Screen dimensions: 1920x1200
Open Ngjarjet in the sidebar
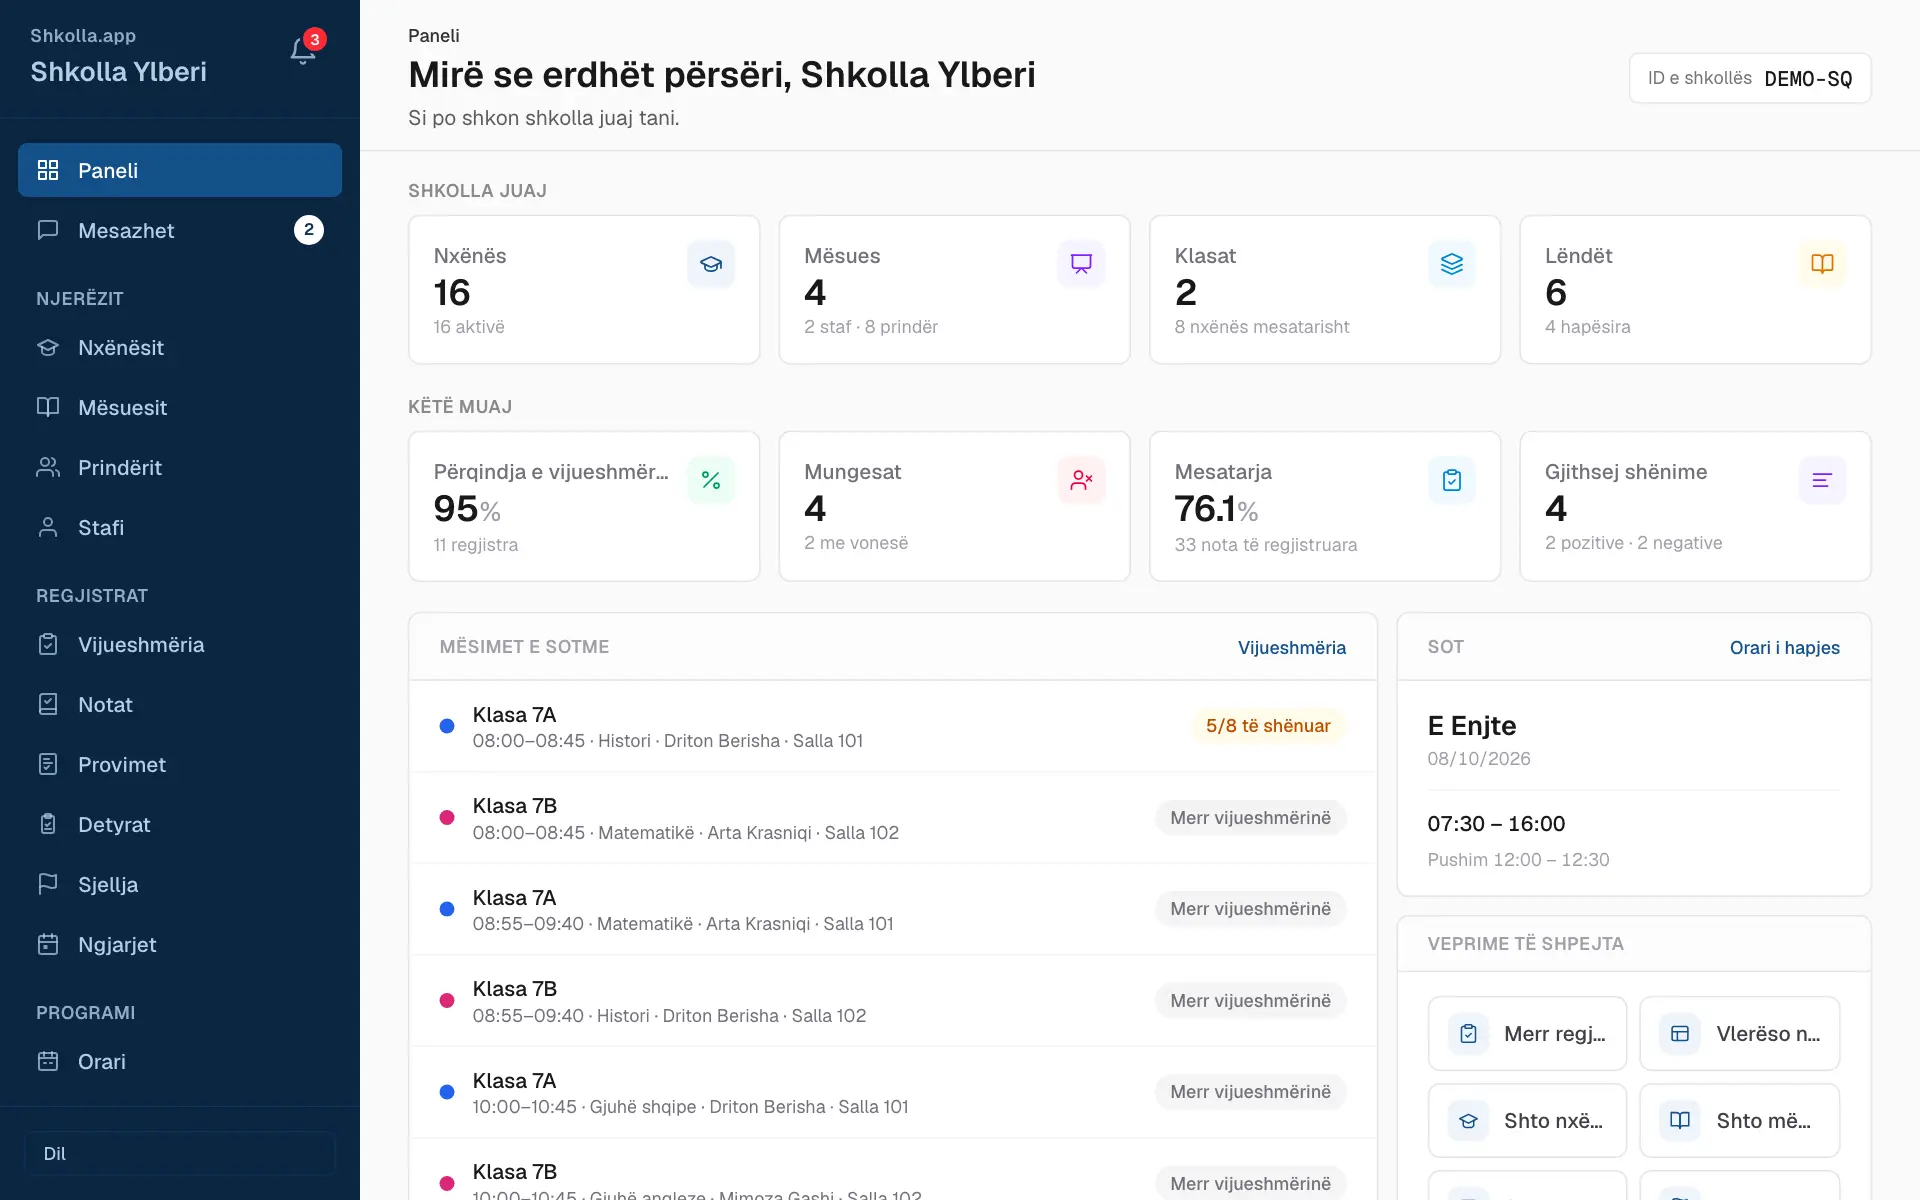tap(180, 944)
